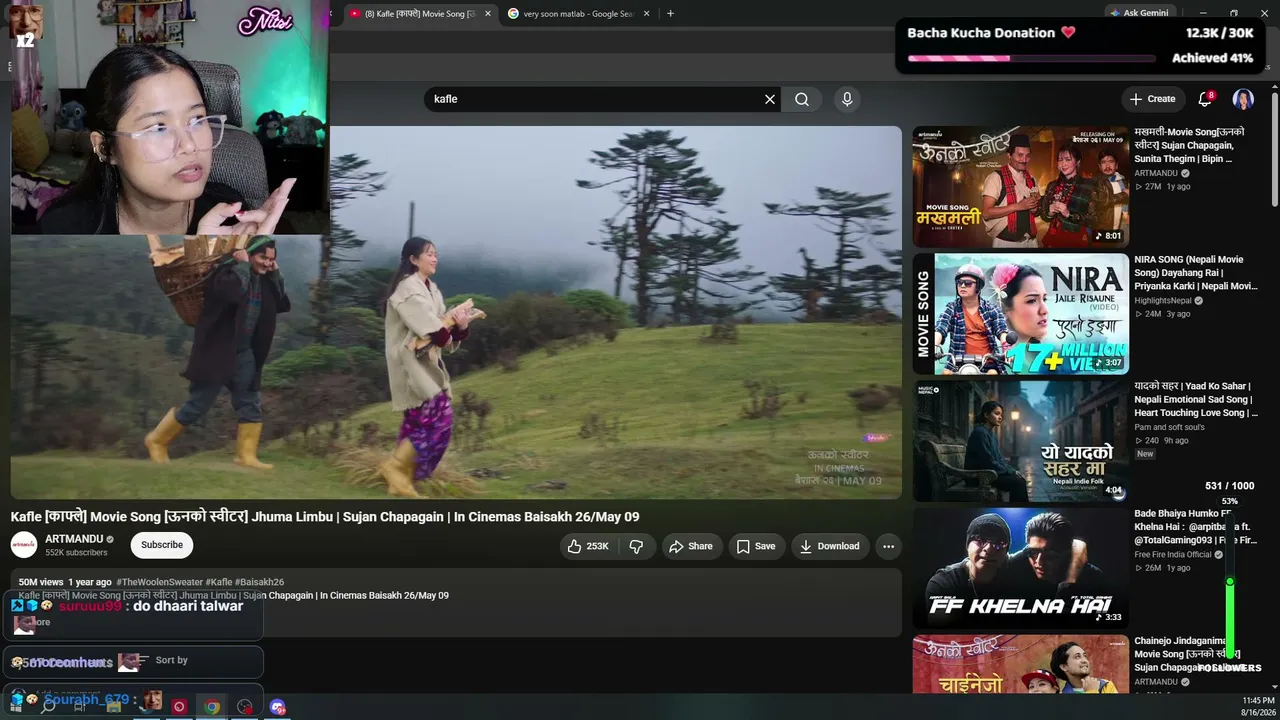
Task: Like the Kafle video (253K)
Action: tap(587, 546)
